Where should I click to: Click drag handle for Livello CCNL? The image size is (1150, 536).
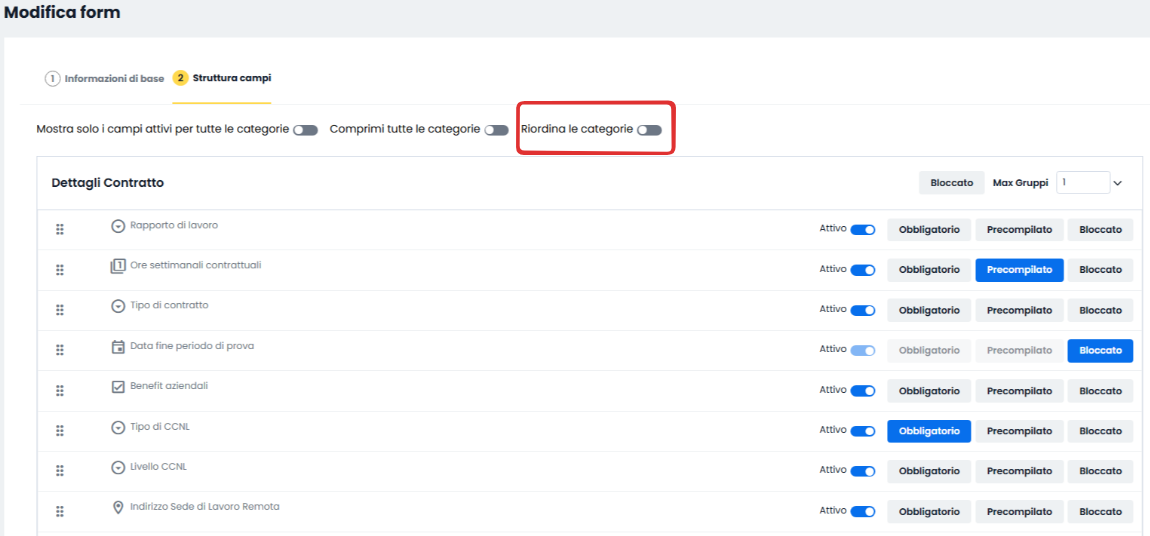click(60, 471)
